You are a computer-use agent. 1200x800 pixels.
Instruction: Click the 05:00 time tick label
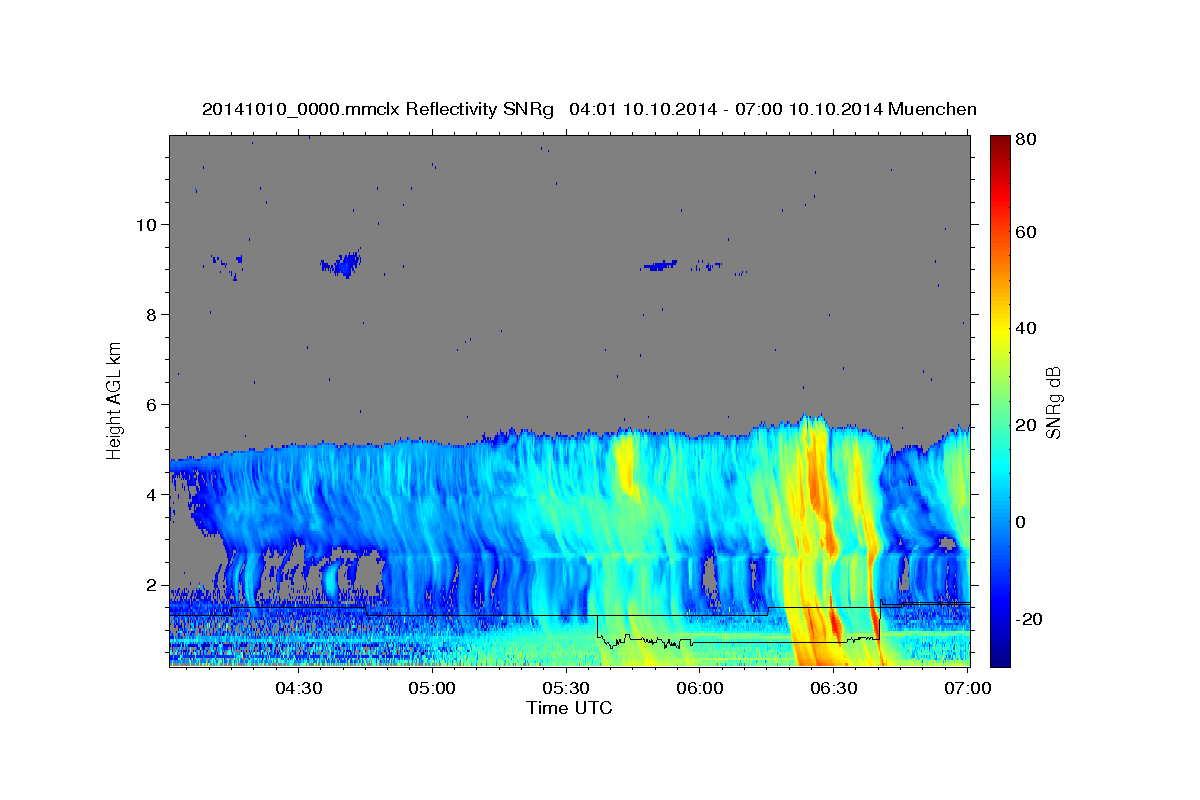[432, 689]
